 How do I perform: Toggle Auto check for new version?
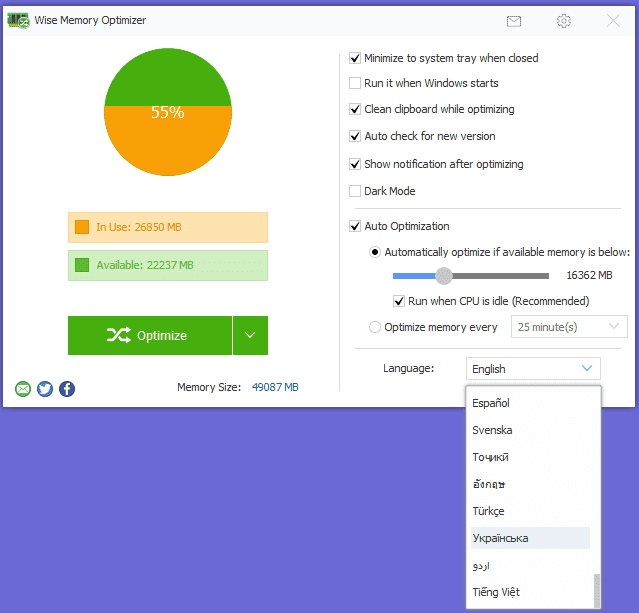point(355,136)
